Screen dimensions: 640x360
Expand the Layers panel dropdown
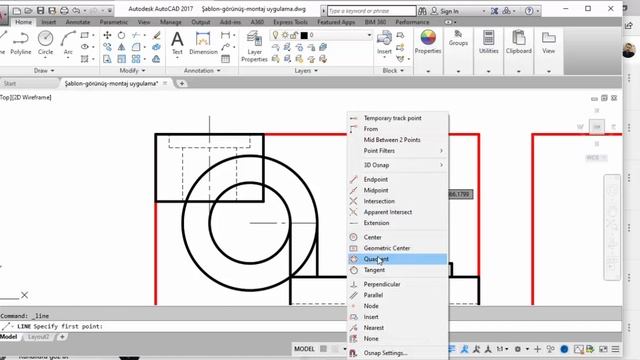pyautogui.click(x=306, y=71)
